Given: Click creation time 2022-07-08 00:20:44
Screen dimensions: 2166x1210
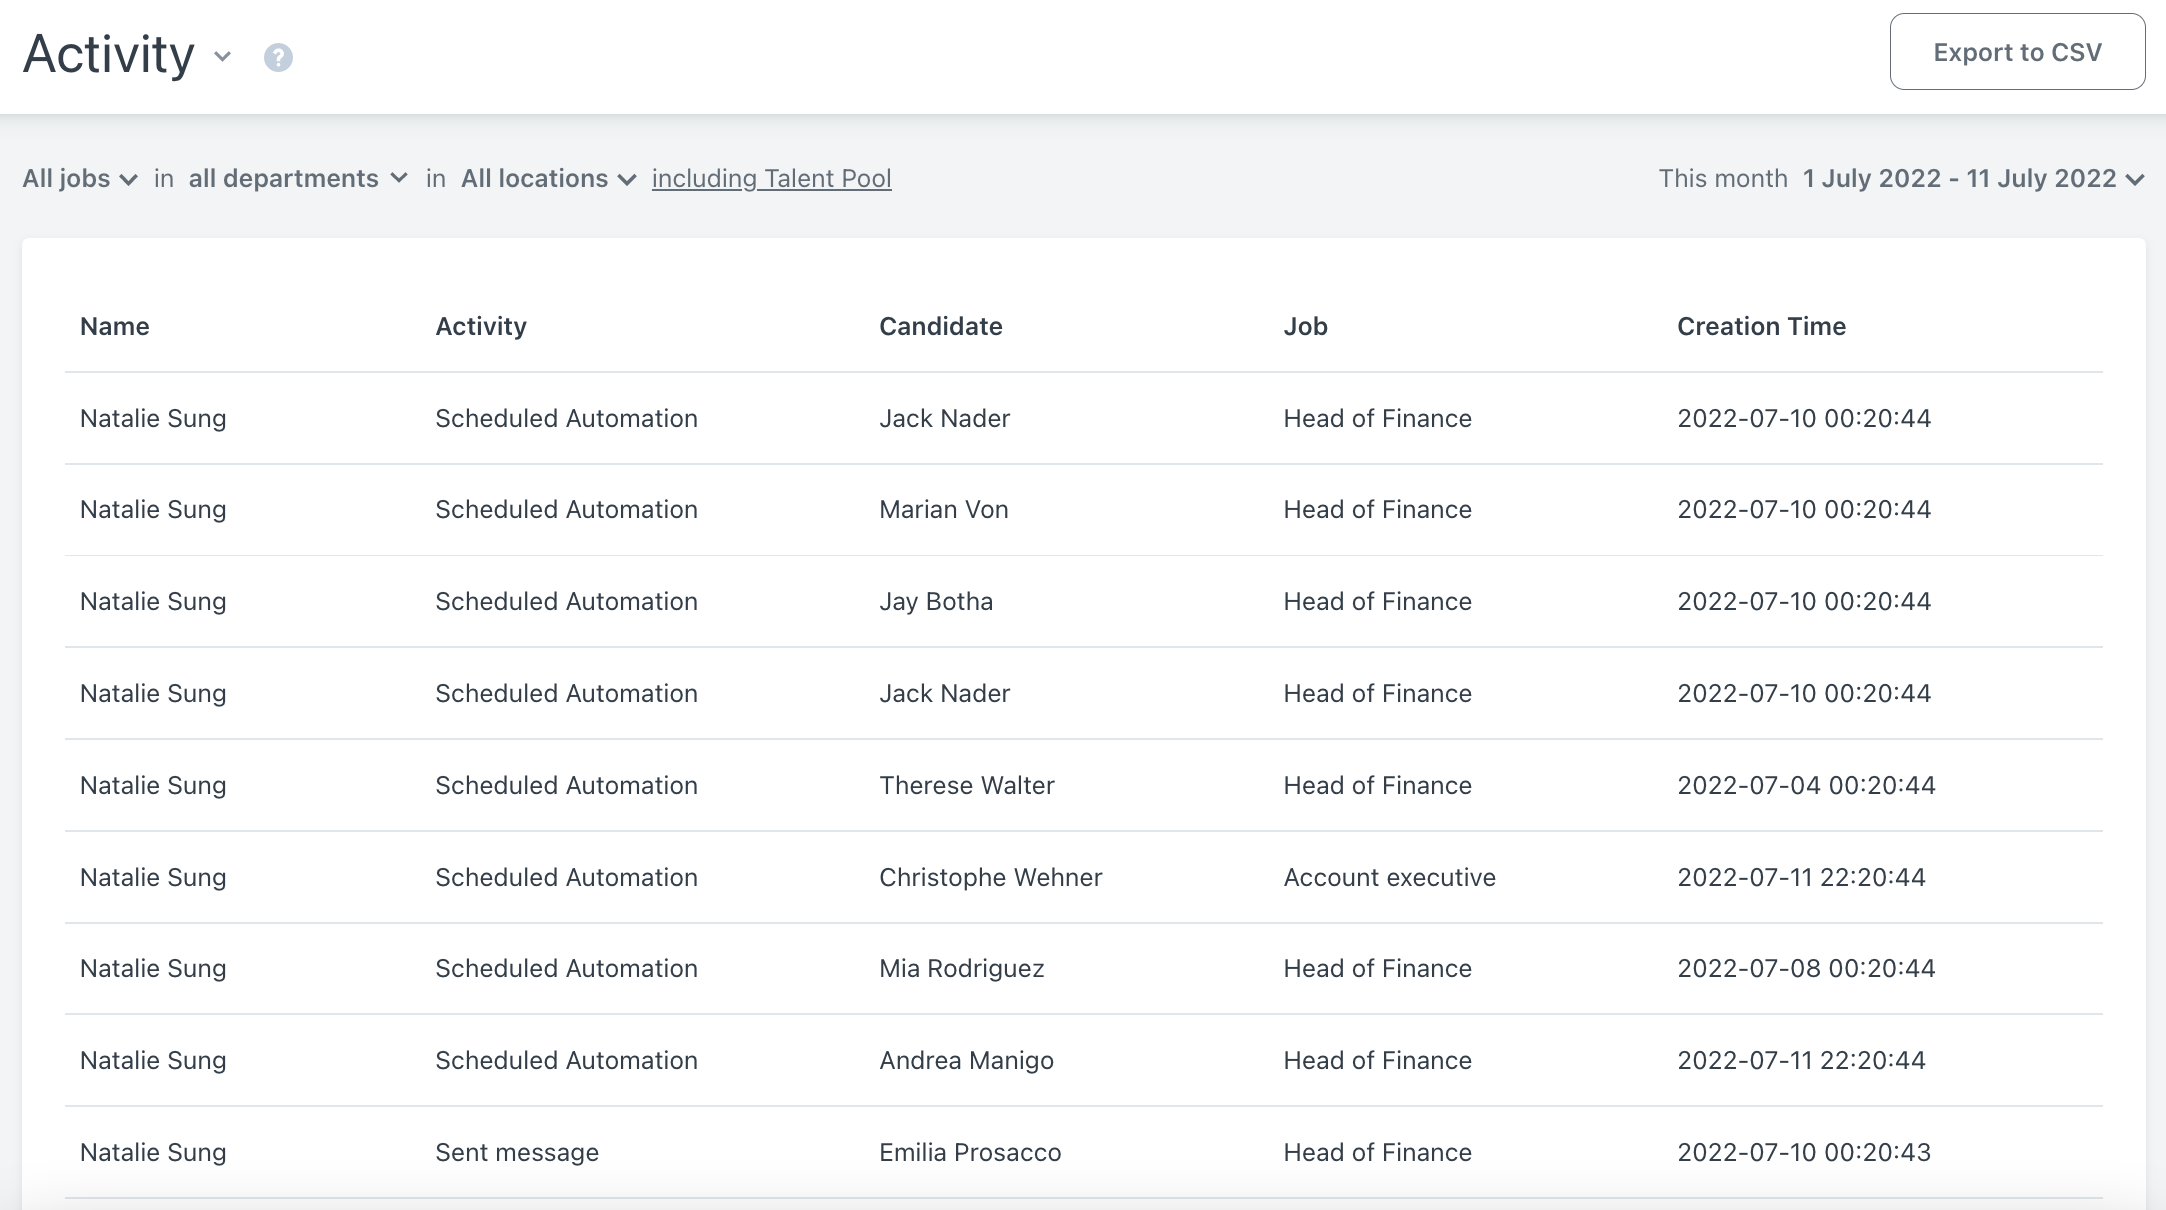Looking at the screenshot, I should pyautogui.click(x=1806, y=968).
